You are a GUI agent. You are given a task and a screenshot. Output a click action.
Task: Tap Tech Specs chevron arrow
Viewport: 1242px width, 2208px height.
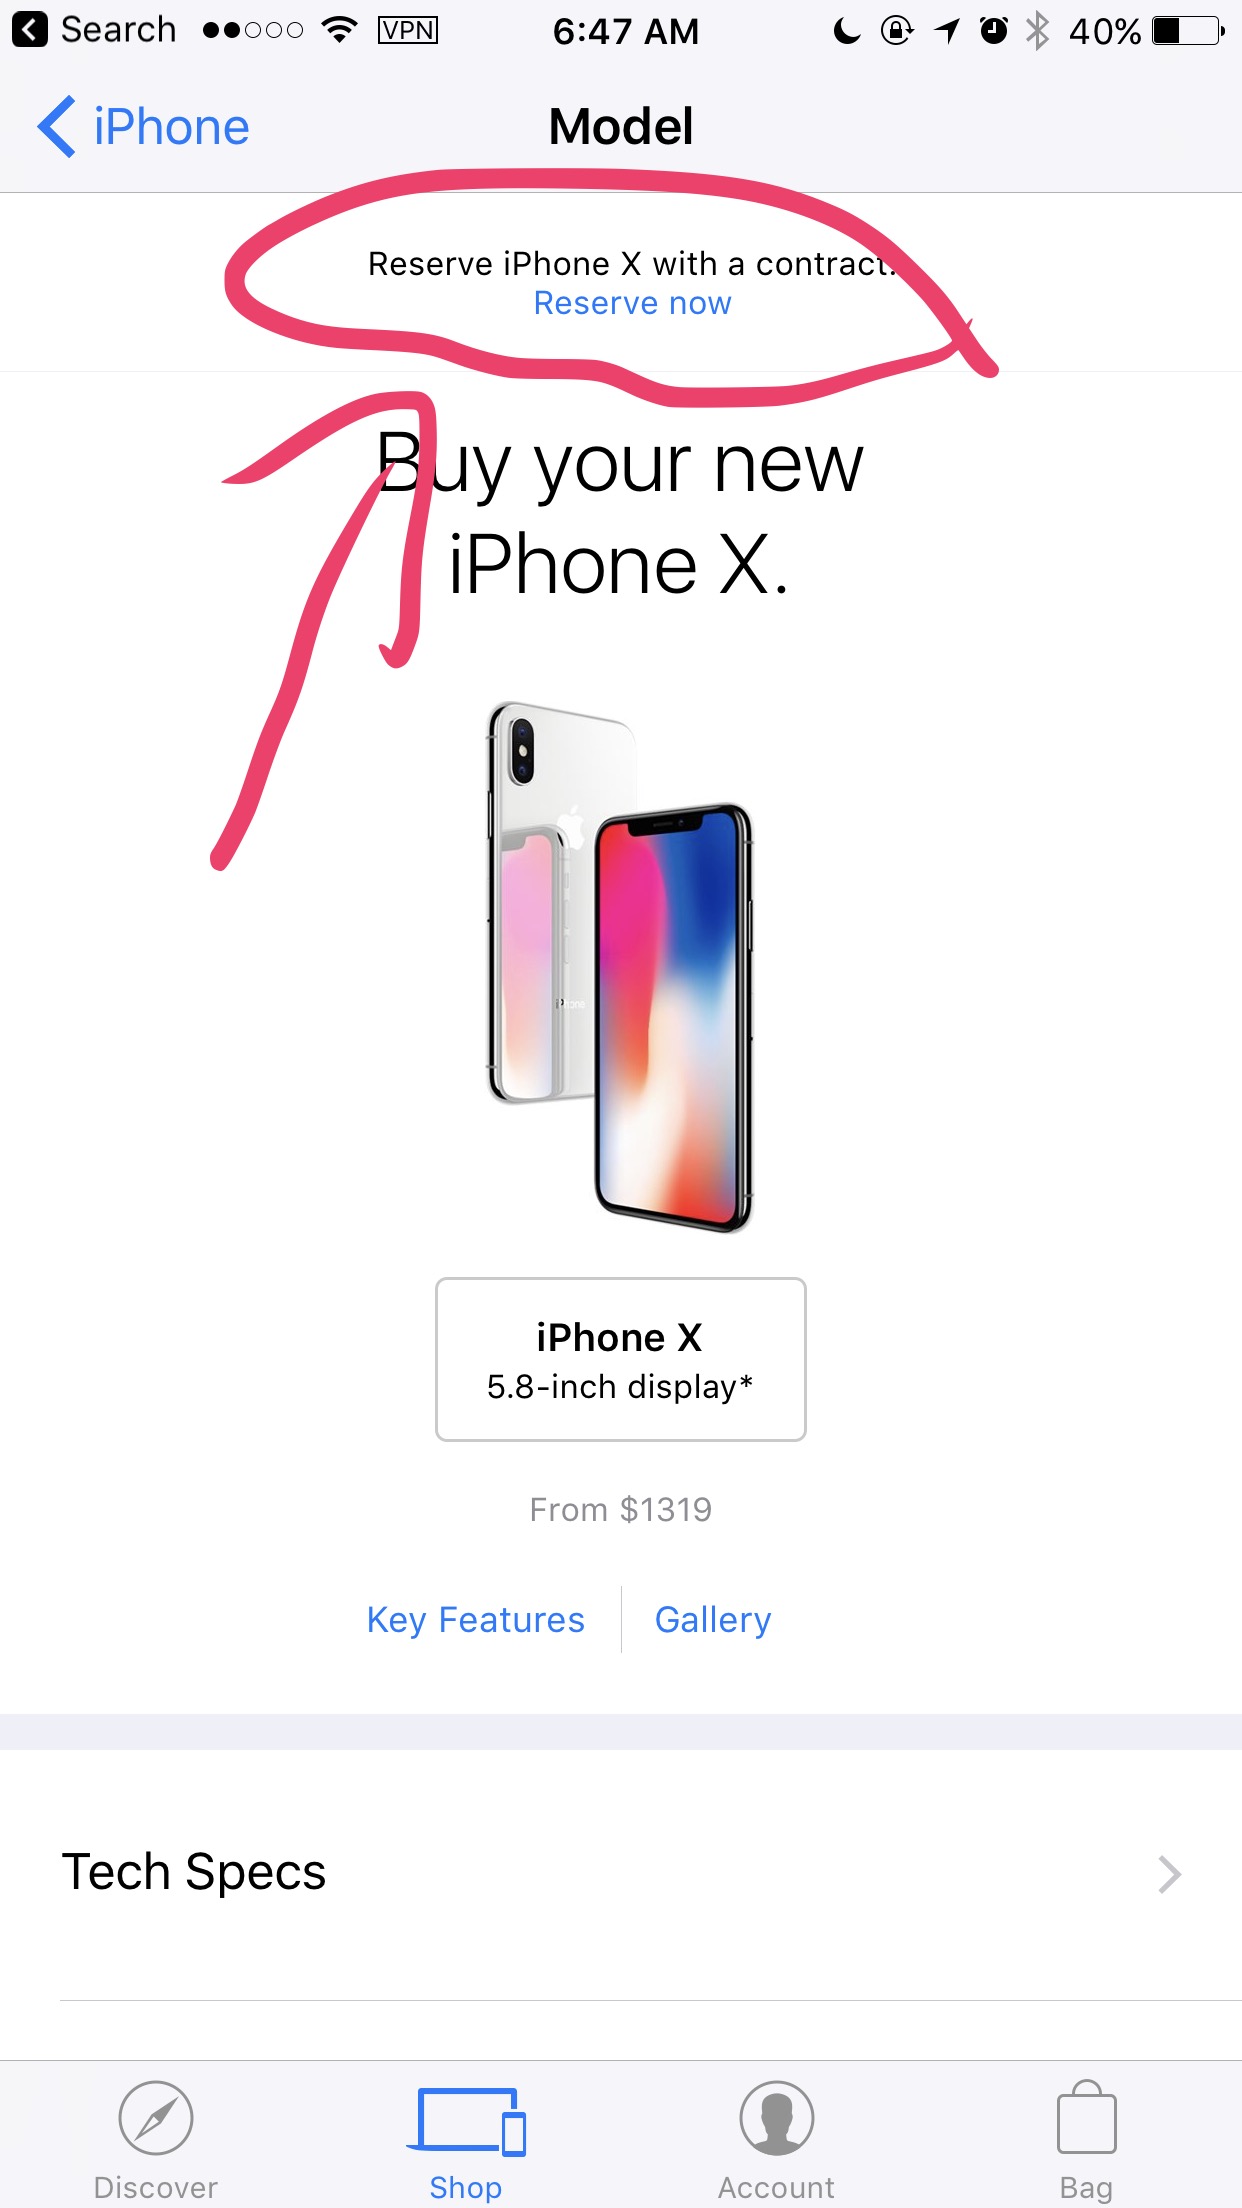point(1169,1874)
